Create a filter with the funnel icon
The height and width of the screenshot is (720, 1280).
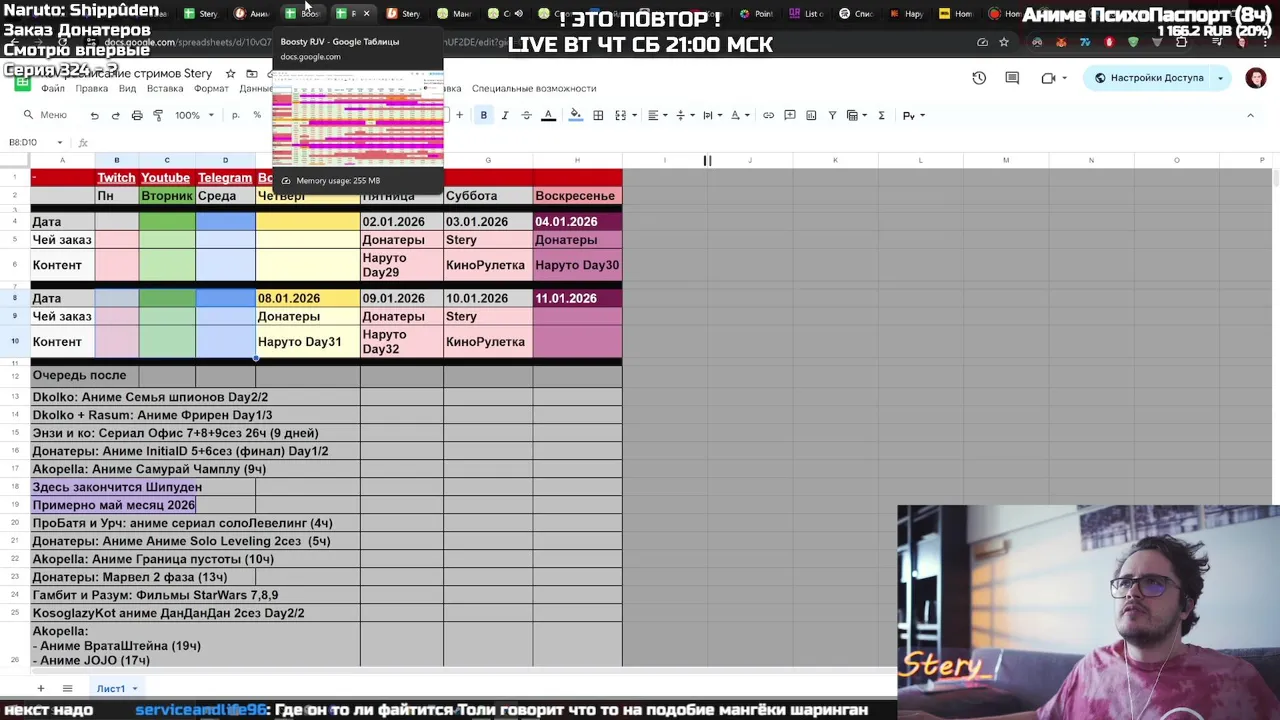(832, 116)
